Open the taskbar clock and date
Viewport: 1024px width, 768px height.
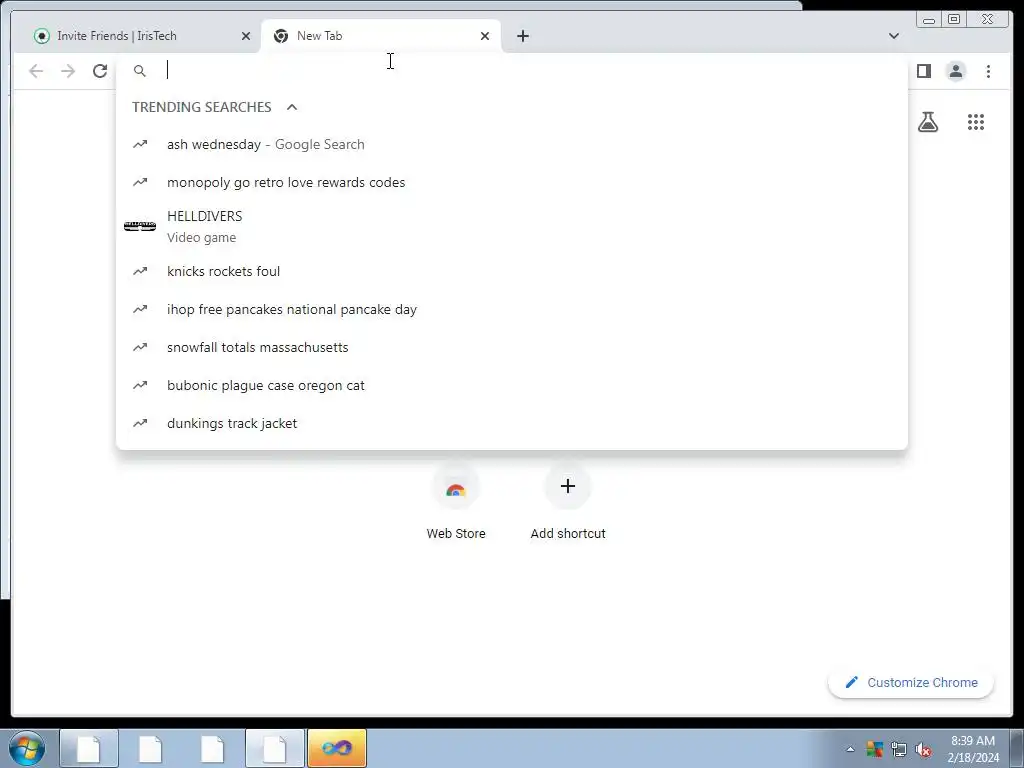pos(973,749)
